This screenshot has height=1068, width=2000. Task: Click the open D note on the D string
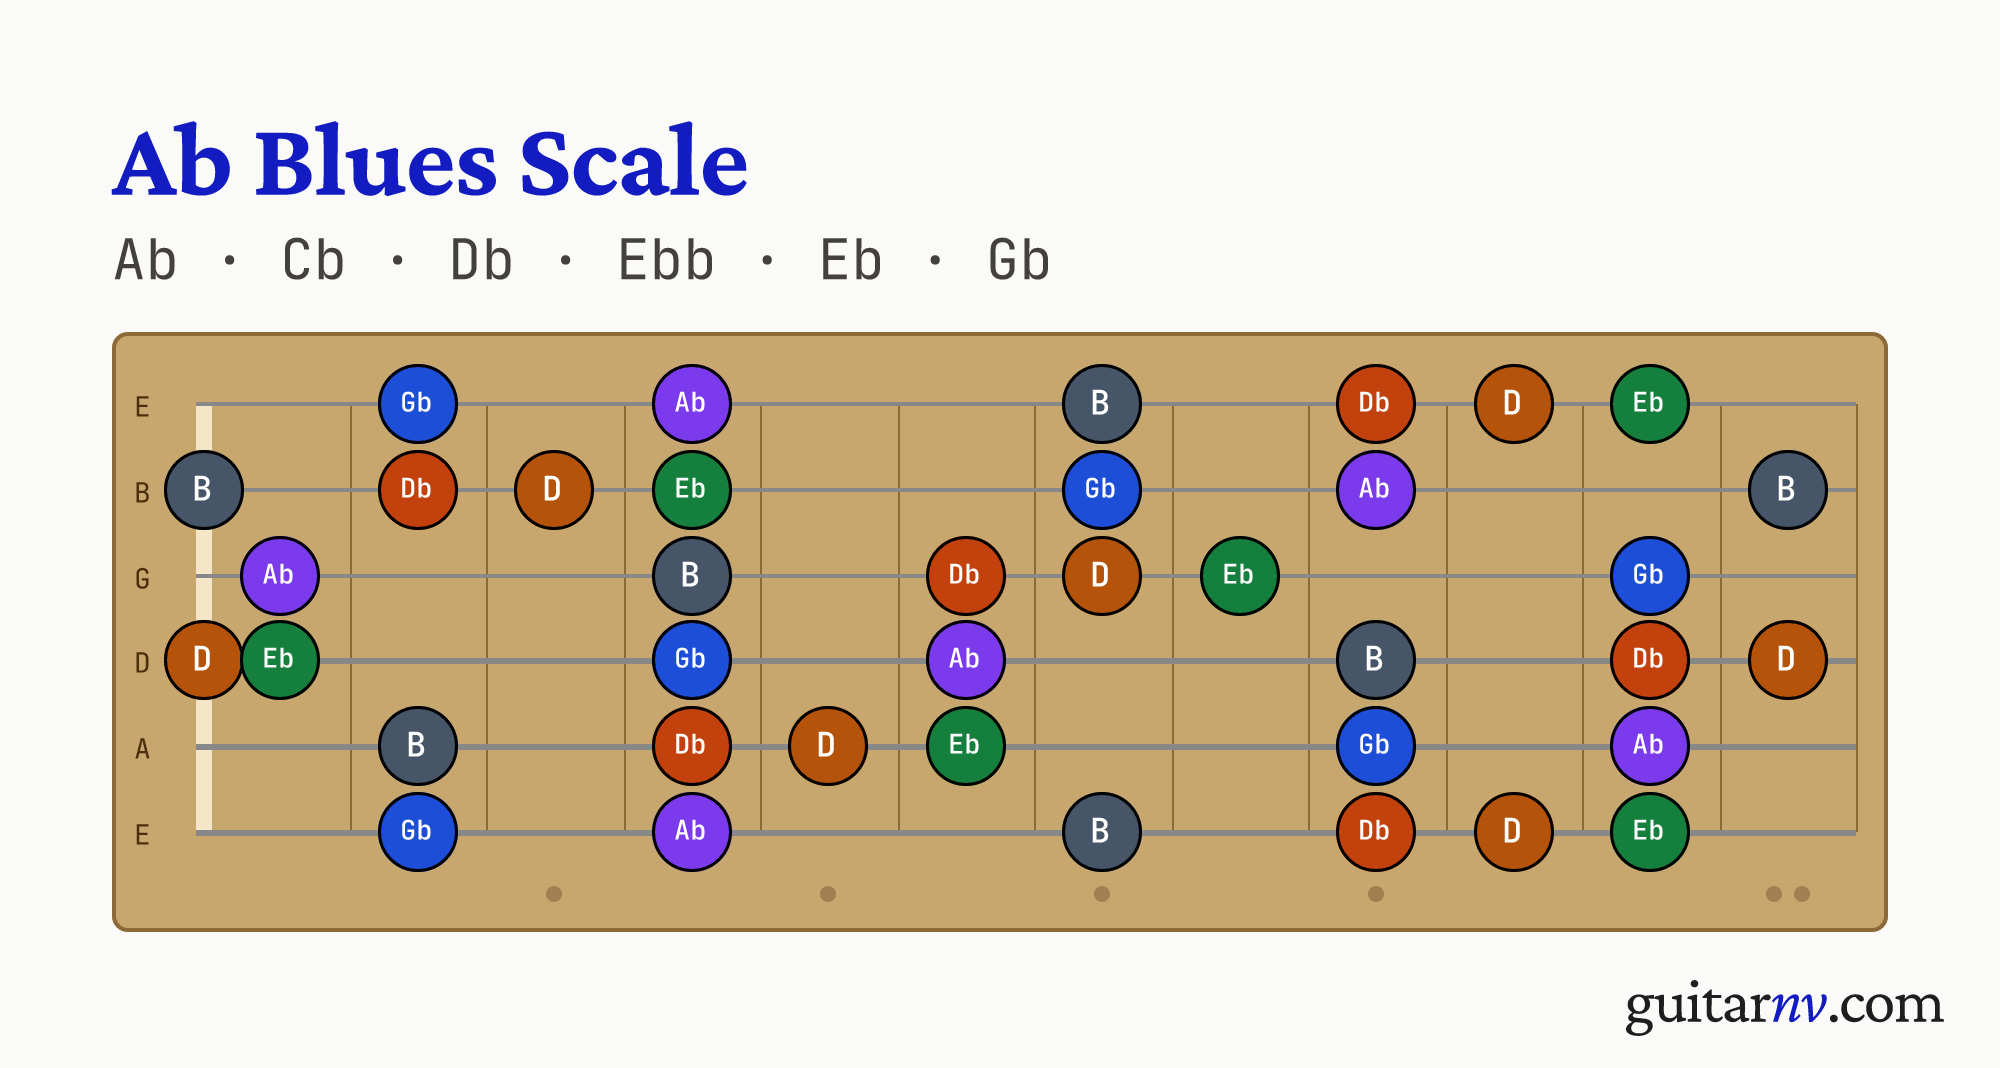(x=203, y=659)
